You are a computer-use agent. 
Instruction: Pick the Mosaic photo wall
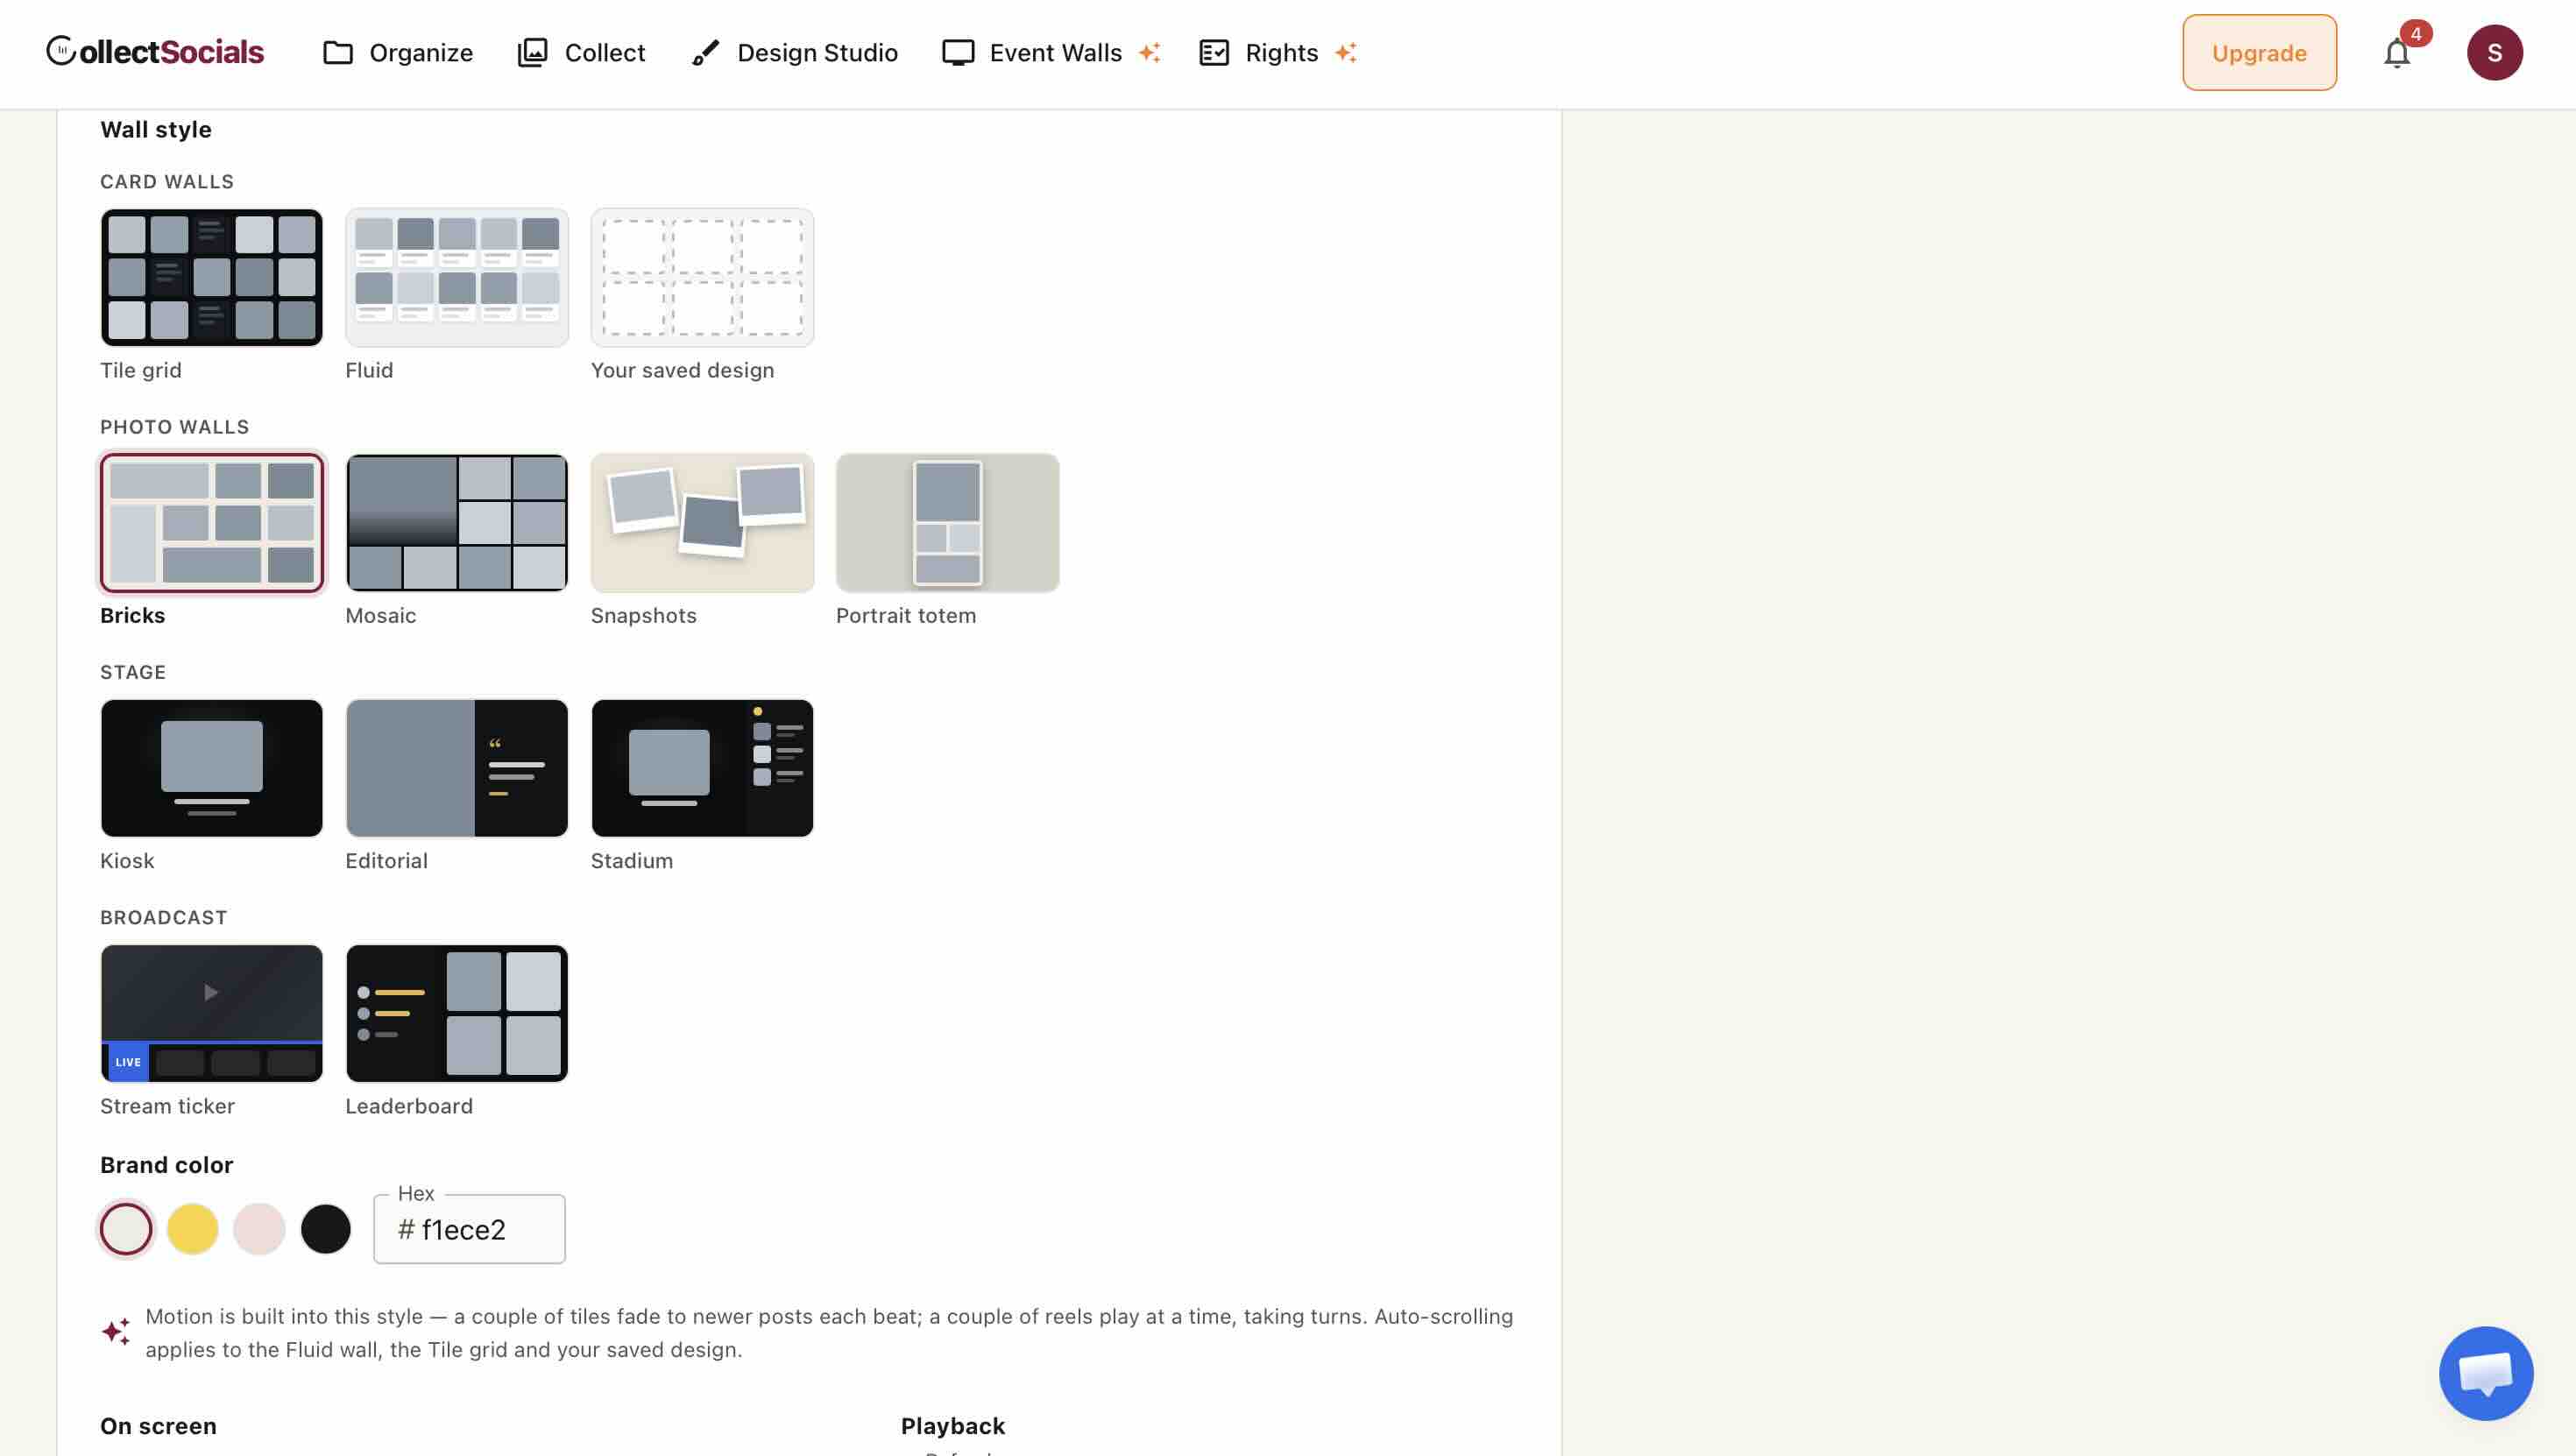[x=457, y=522]
